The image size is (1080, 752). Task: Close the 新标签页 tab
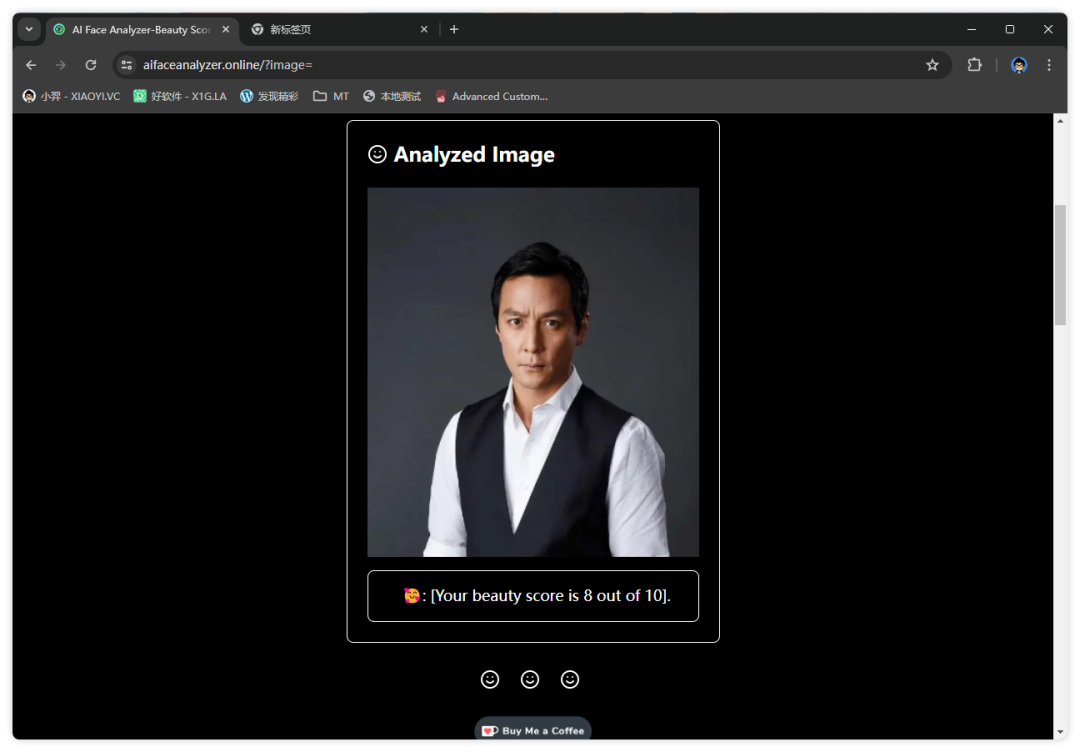coord(424,30)
